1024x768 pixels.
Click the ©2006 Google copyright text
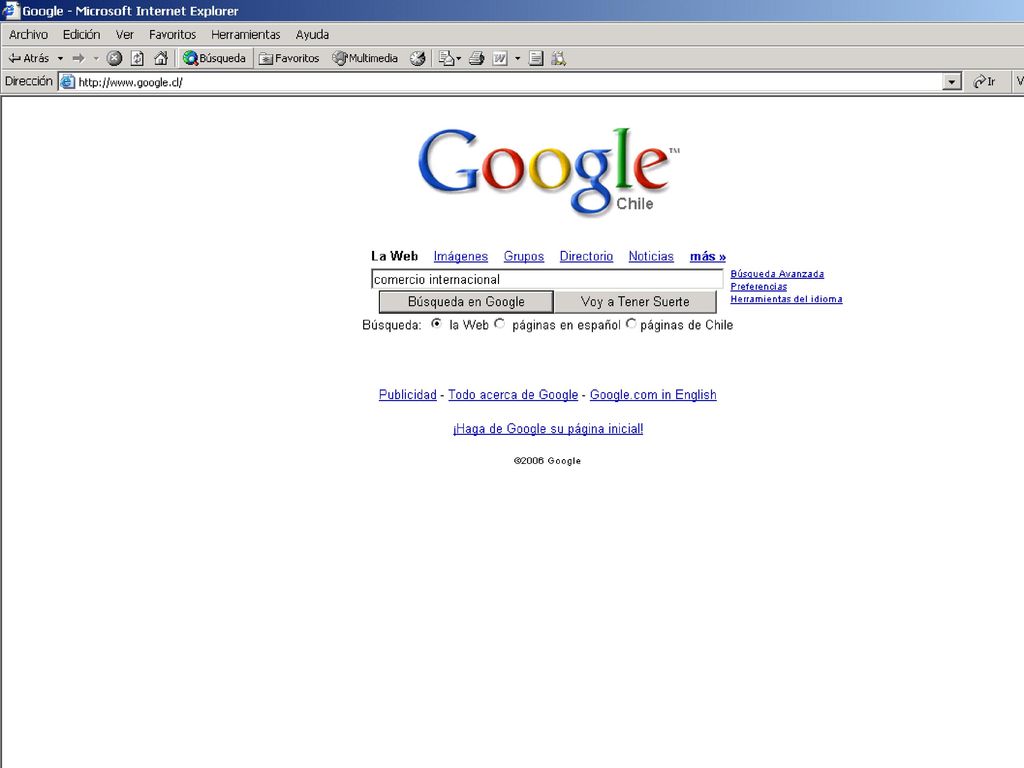[x=547, y=460]
